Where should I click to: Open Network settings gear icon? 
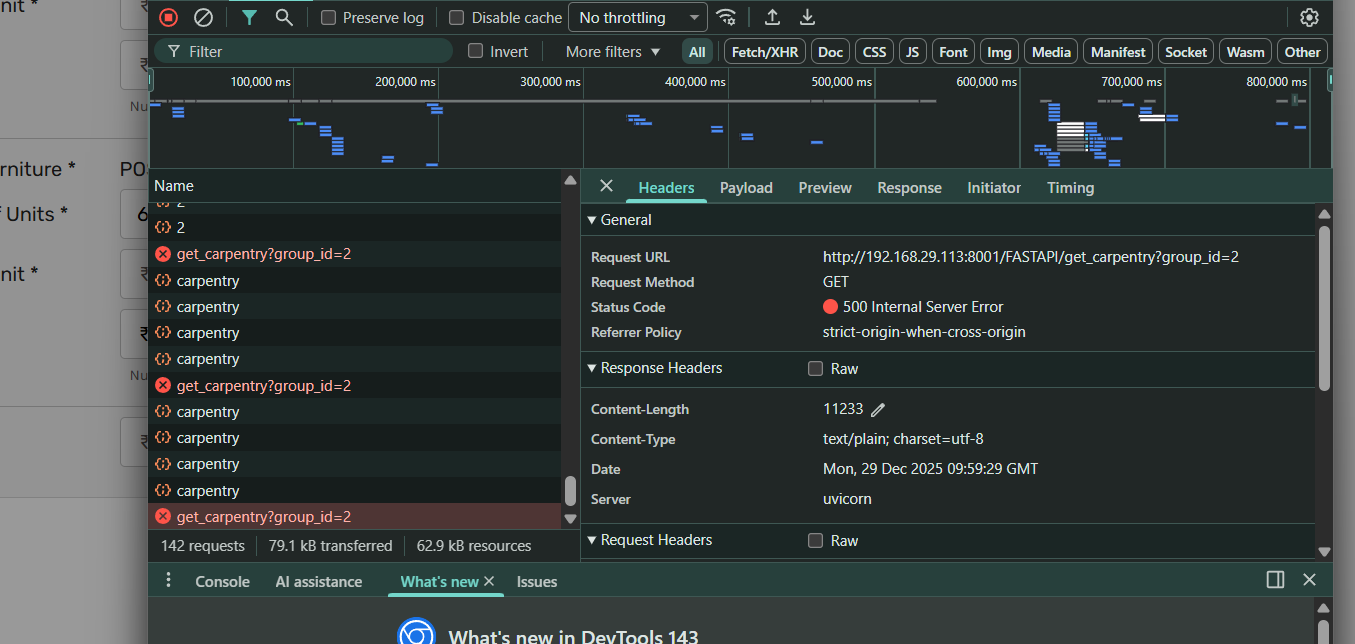coord(1309,17)
